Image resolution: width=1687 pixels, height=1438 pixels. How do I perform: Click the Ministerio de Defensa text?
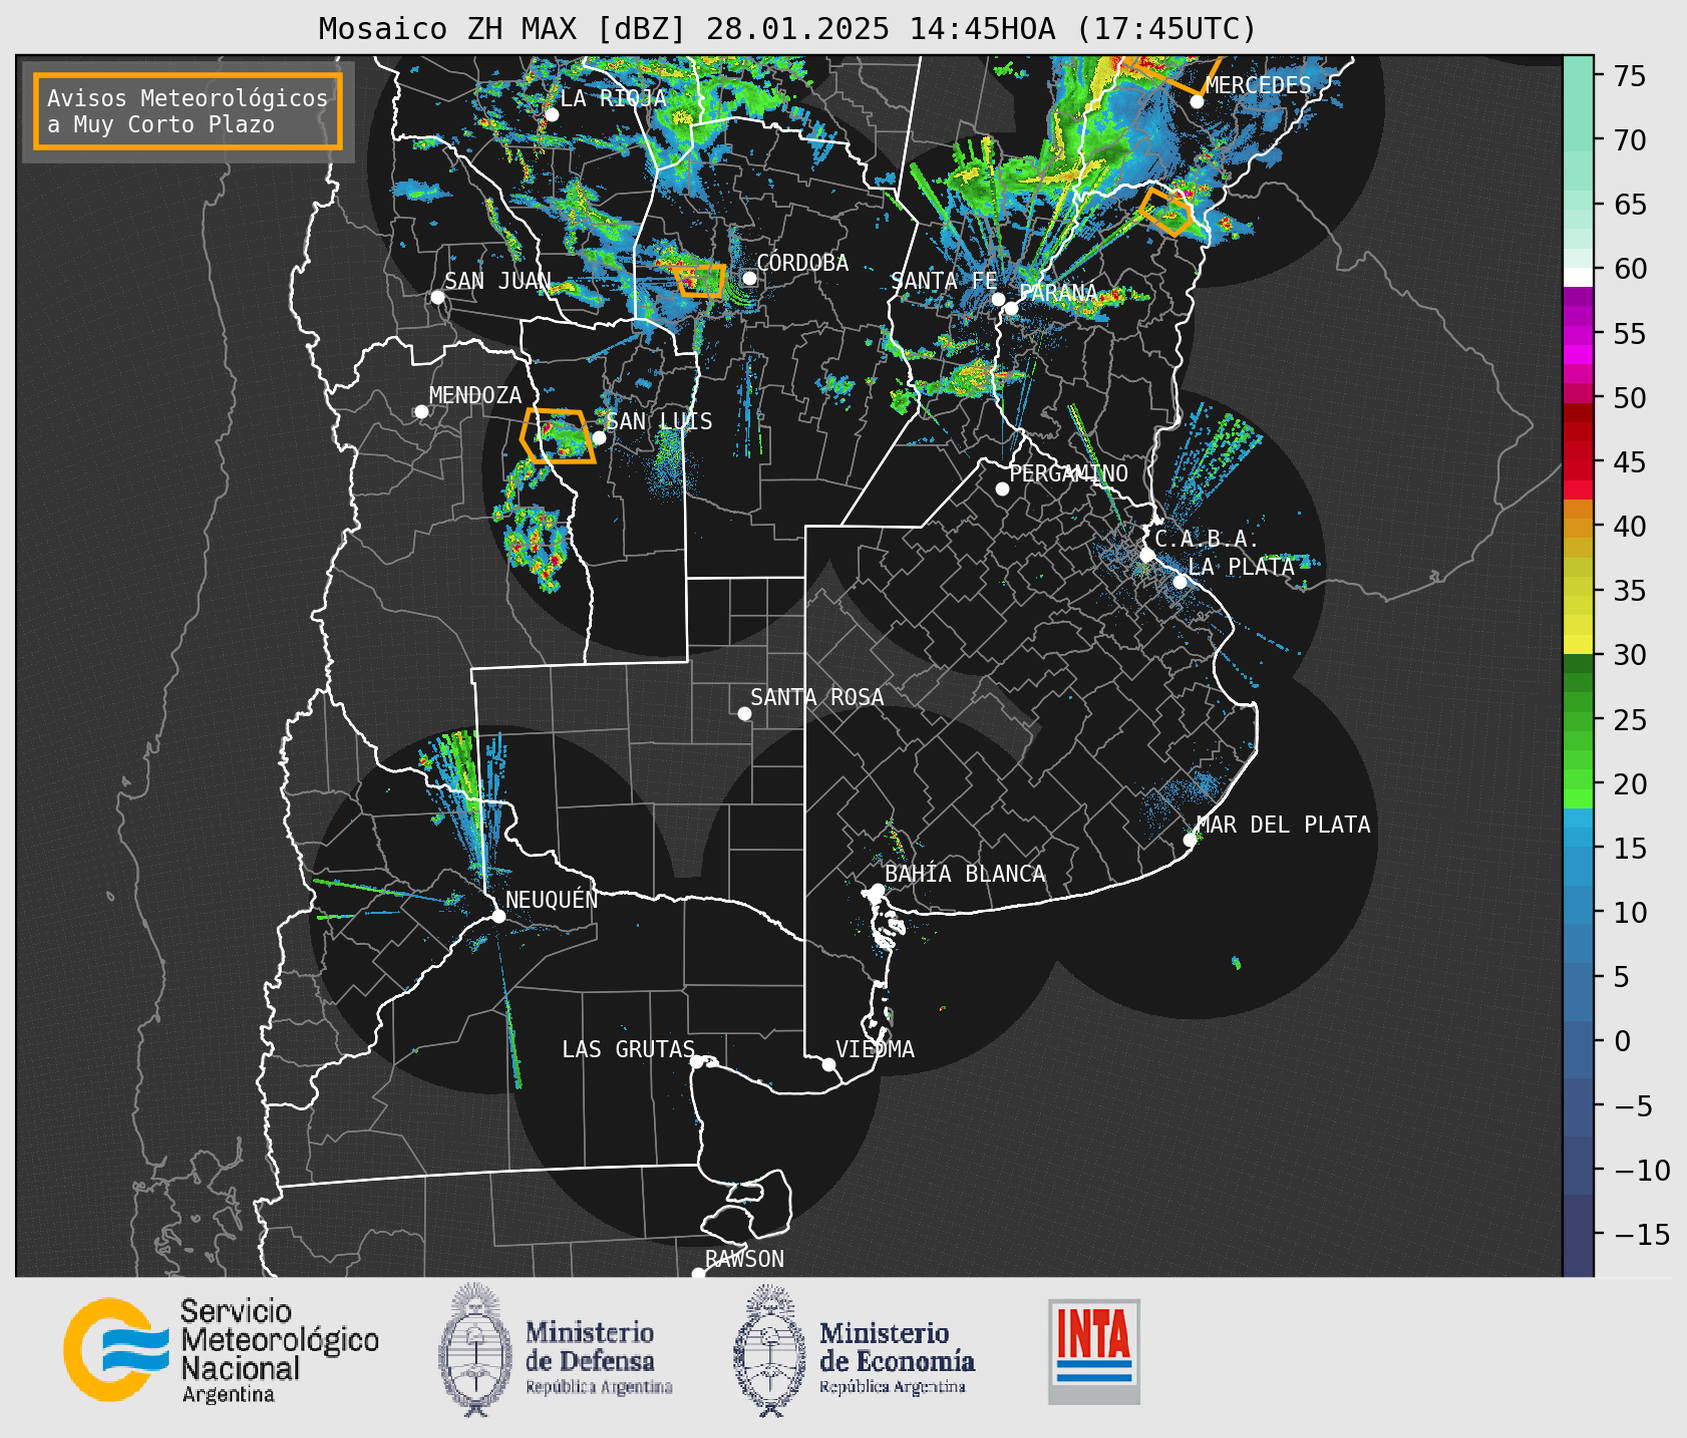pos(598,1357)
